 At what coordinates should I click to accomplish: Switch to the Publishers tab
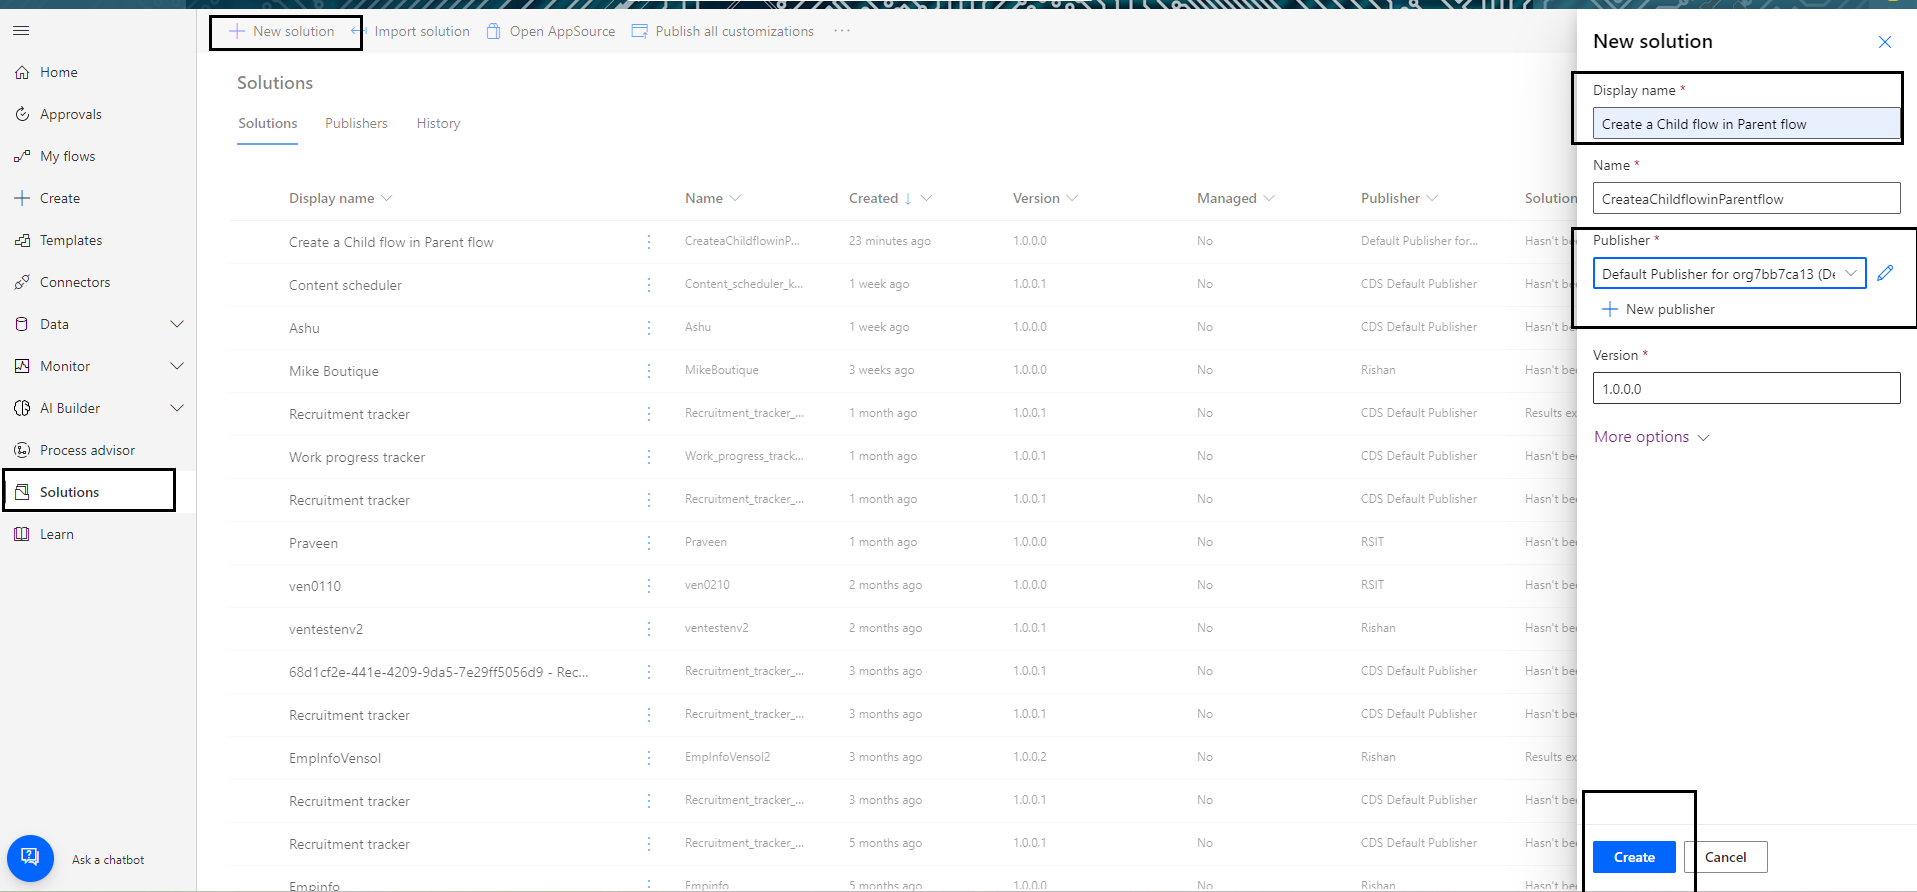coord(356,124)
